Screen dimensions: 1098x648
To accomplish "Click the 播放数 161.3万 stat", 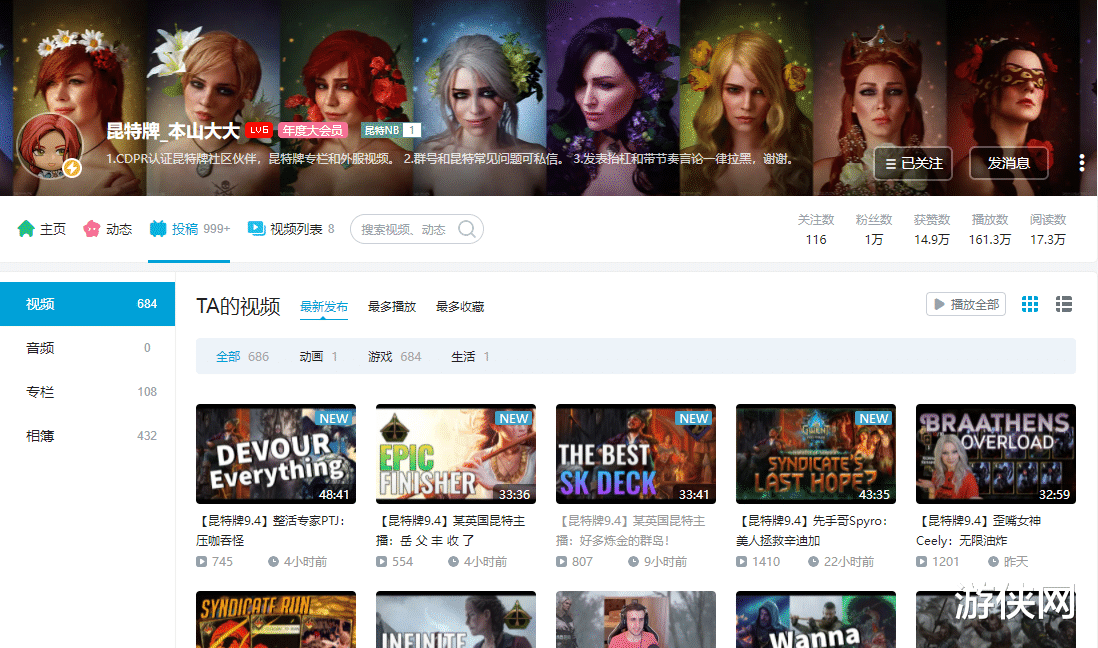I will (x=989, y=230).
